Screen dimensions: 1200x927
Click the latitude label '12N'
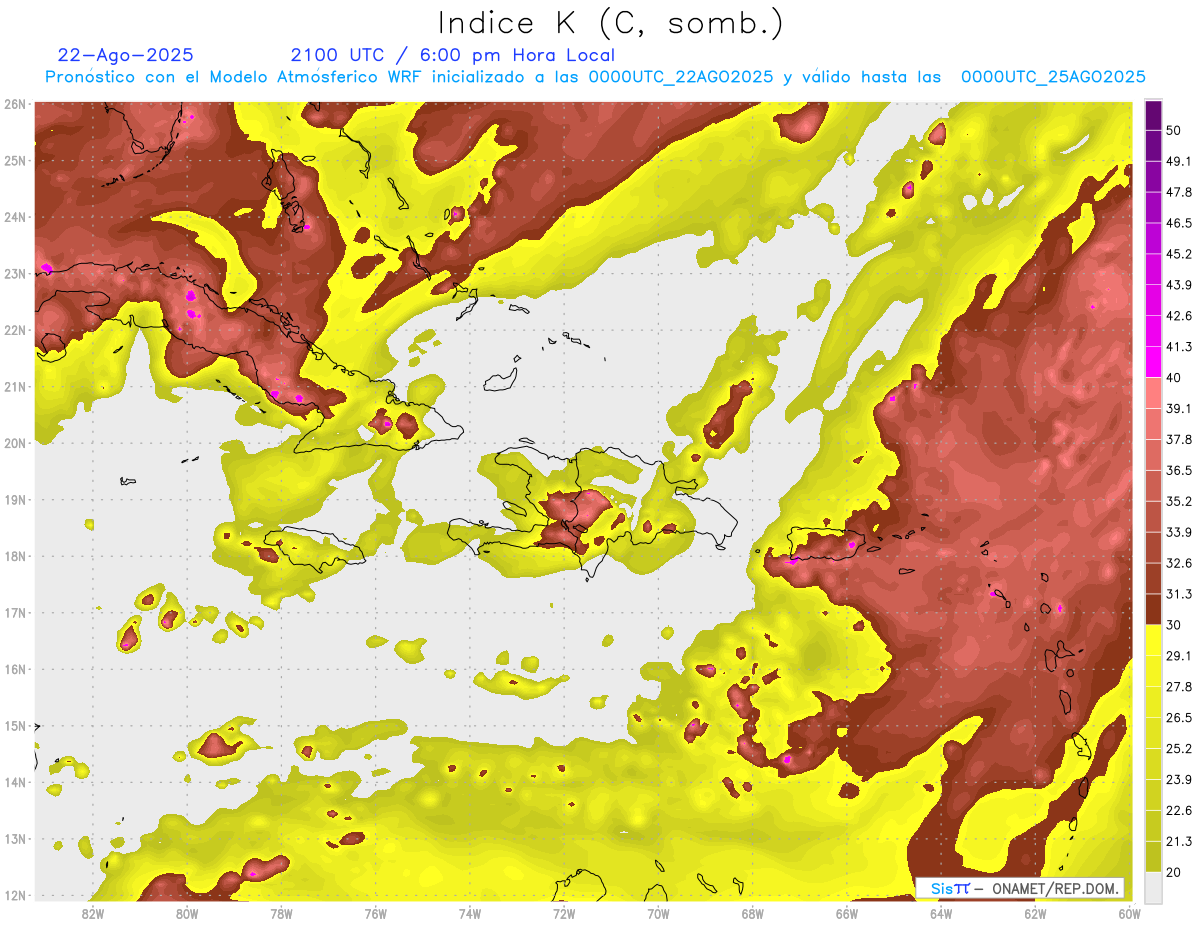tap(15, 895)
